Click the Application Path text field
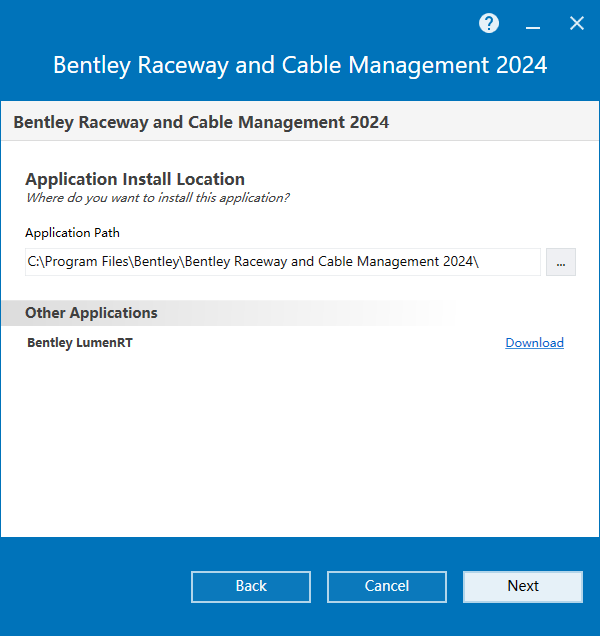600x636 pixels. pyautogui.click(x=283, y=262)
